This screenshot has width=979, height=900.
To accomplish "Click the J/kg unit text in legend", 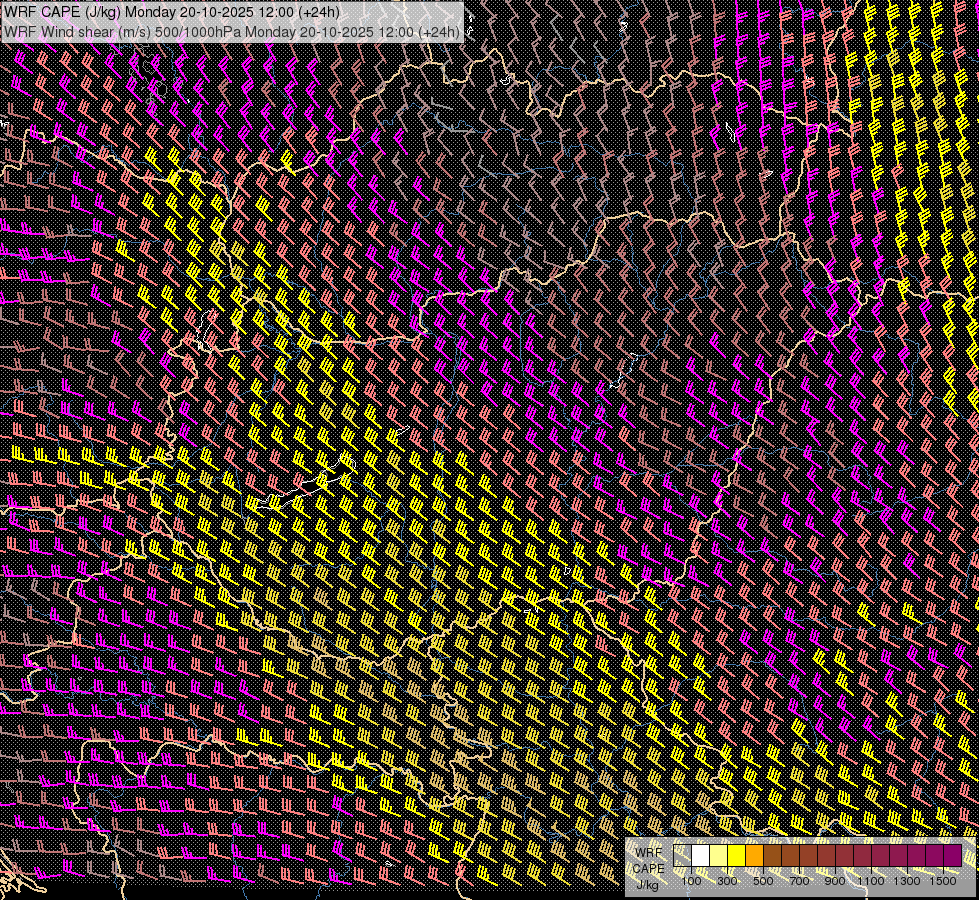I will (648, 884).
